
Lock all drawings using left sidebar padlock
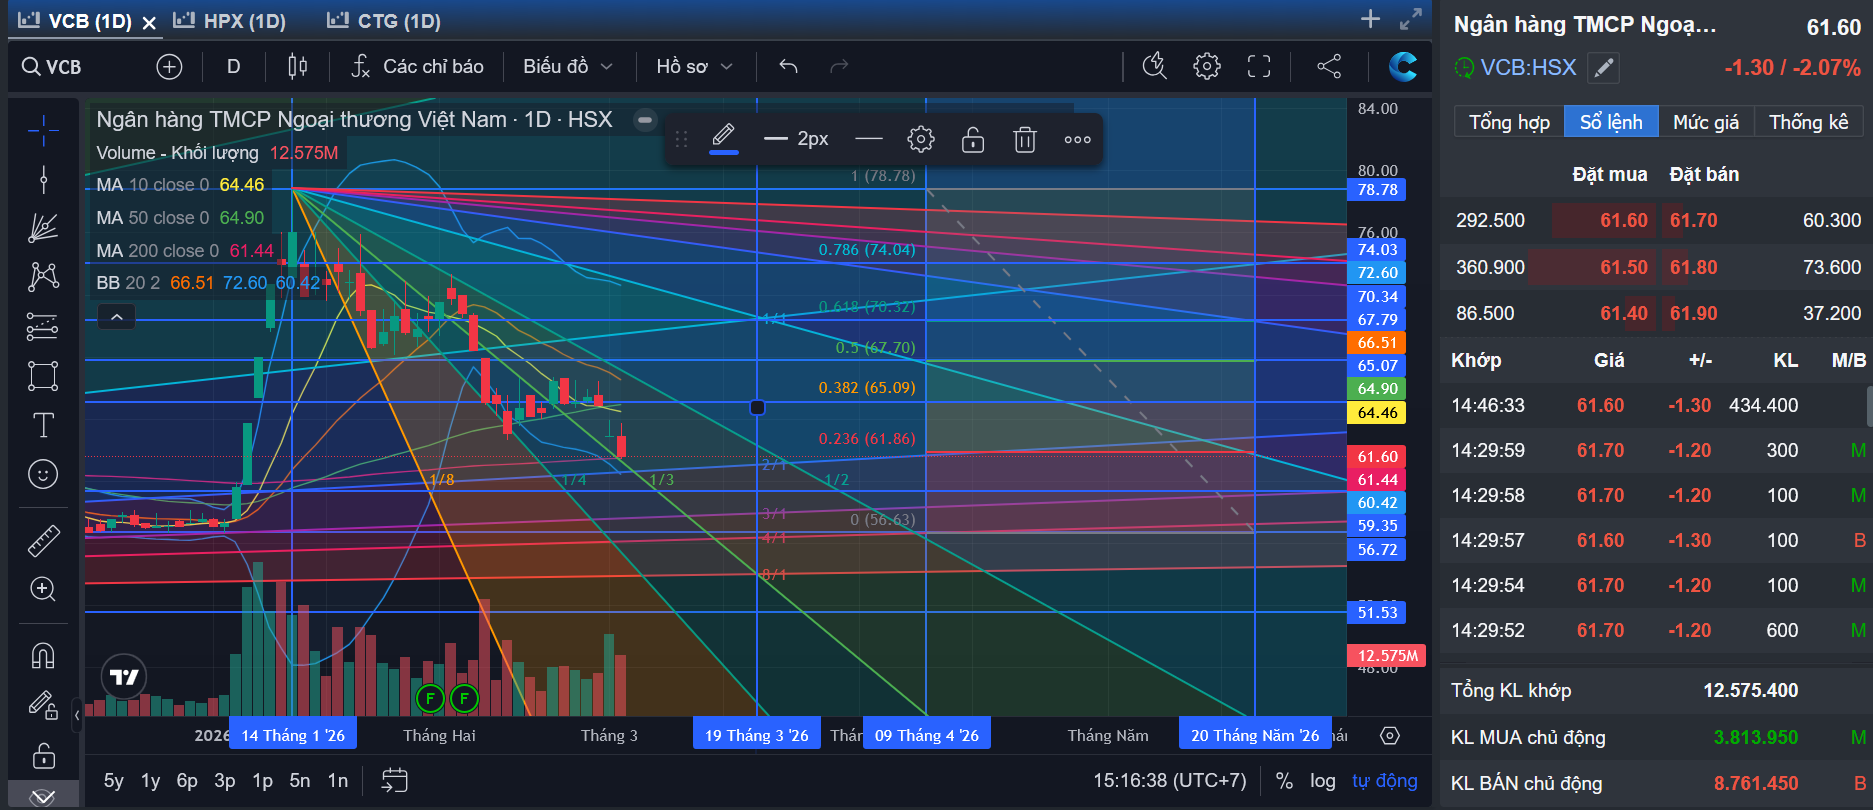[43, 755]
